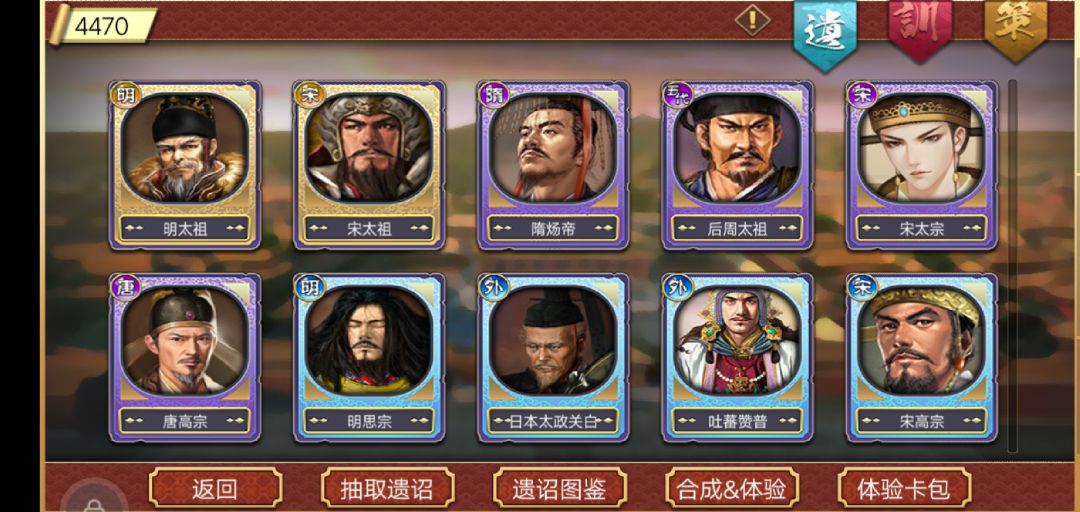This screenshot has width=1080, height=512.
Task: Pick the 宋太宗 card
Action: point(922,165)
